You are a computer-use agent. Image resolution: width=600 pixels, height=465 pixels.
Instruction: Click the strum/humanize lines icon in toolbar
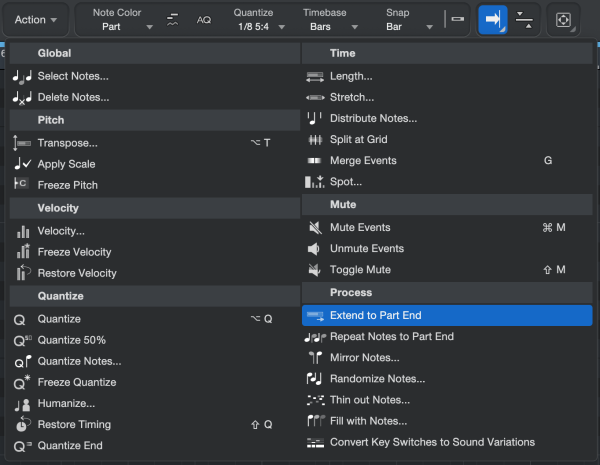pos(173,20)
